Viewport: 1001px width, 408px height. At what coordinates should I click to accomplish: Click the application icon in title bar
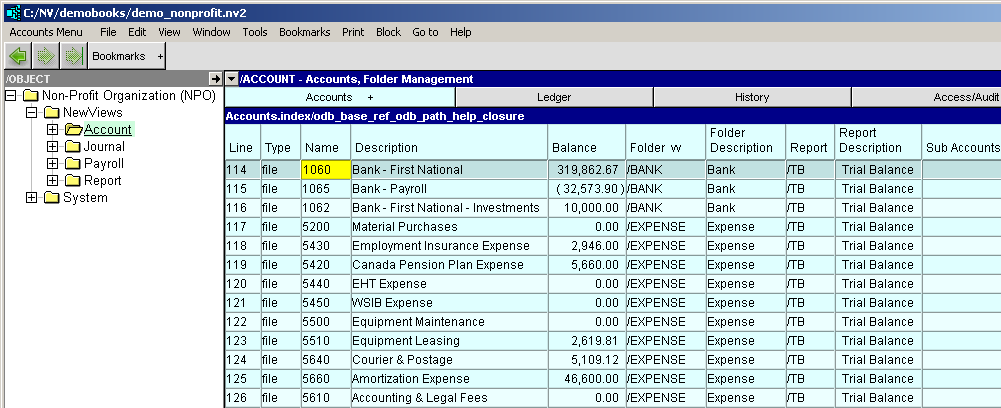[11, 11]
